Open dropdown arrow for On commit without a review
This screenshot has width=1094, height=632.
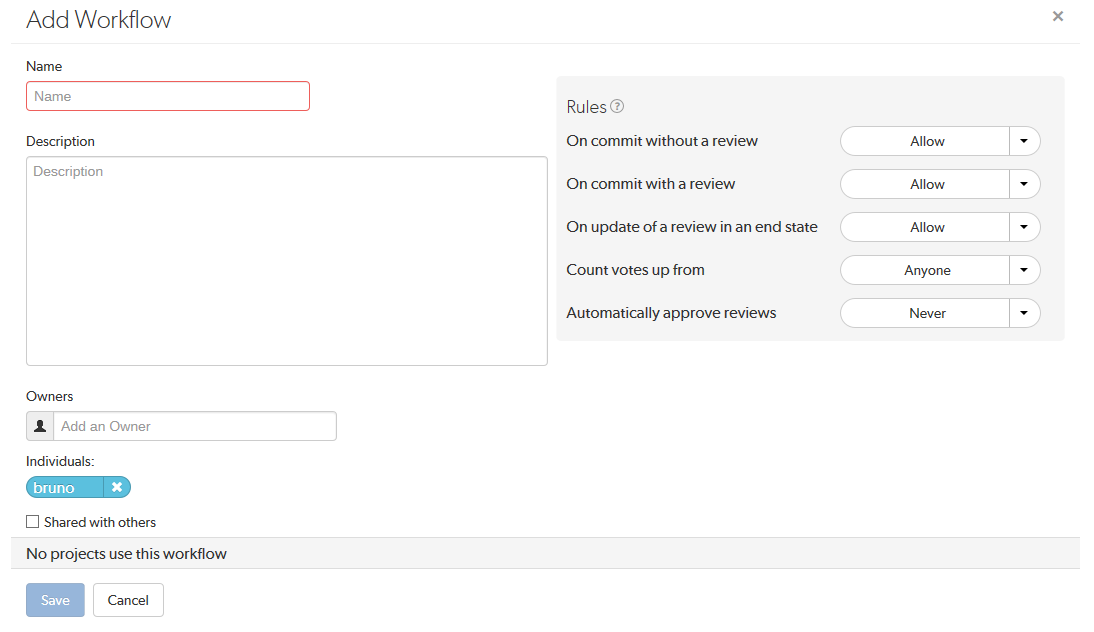1024,141
